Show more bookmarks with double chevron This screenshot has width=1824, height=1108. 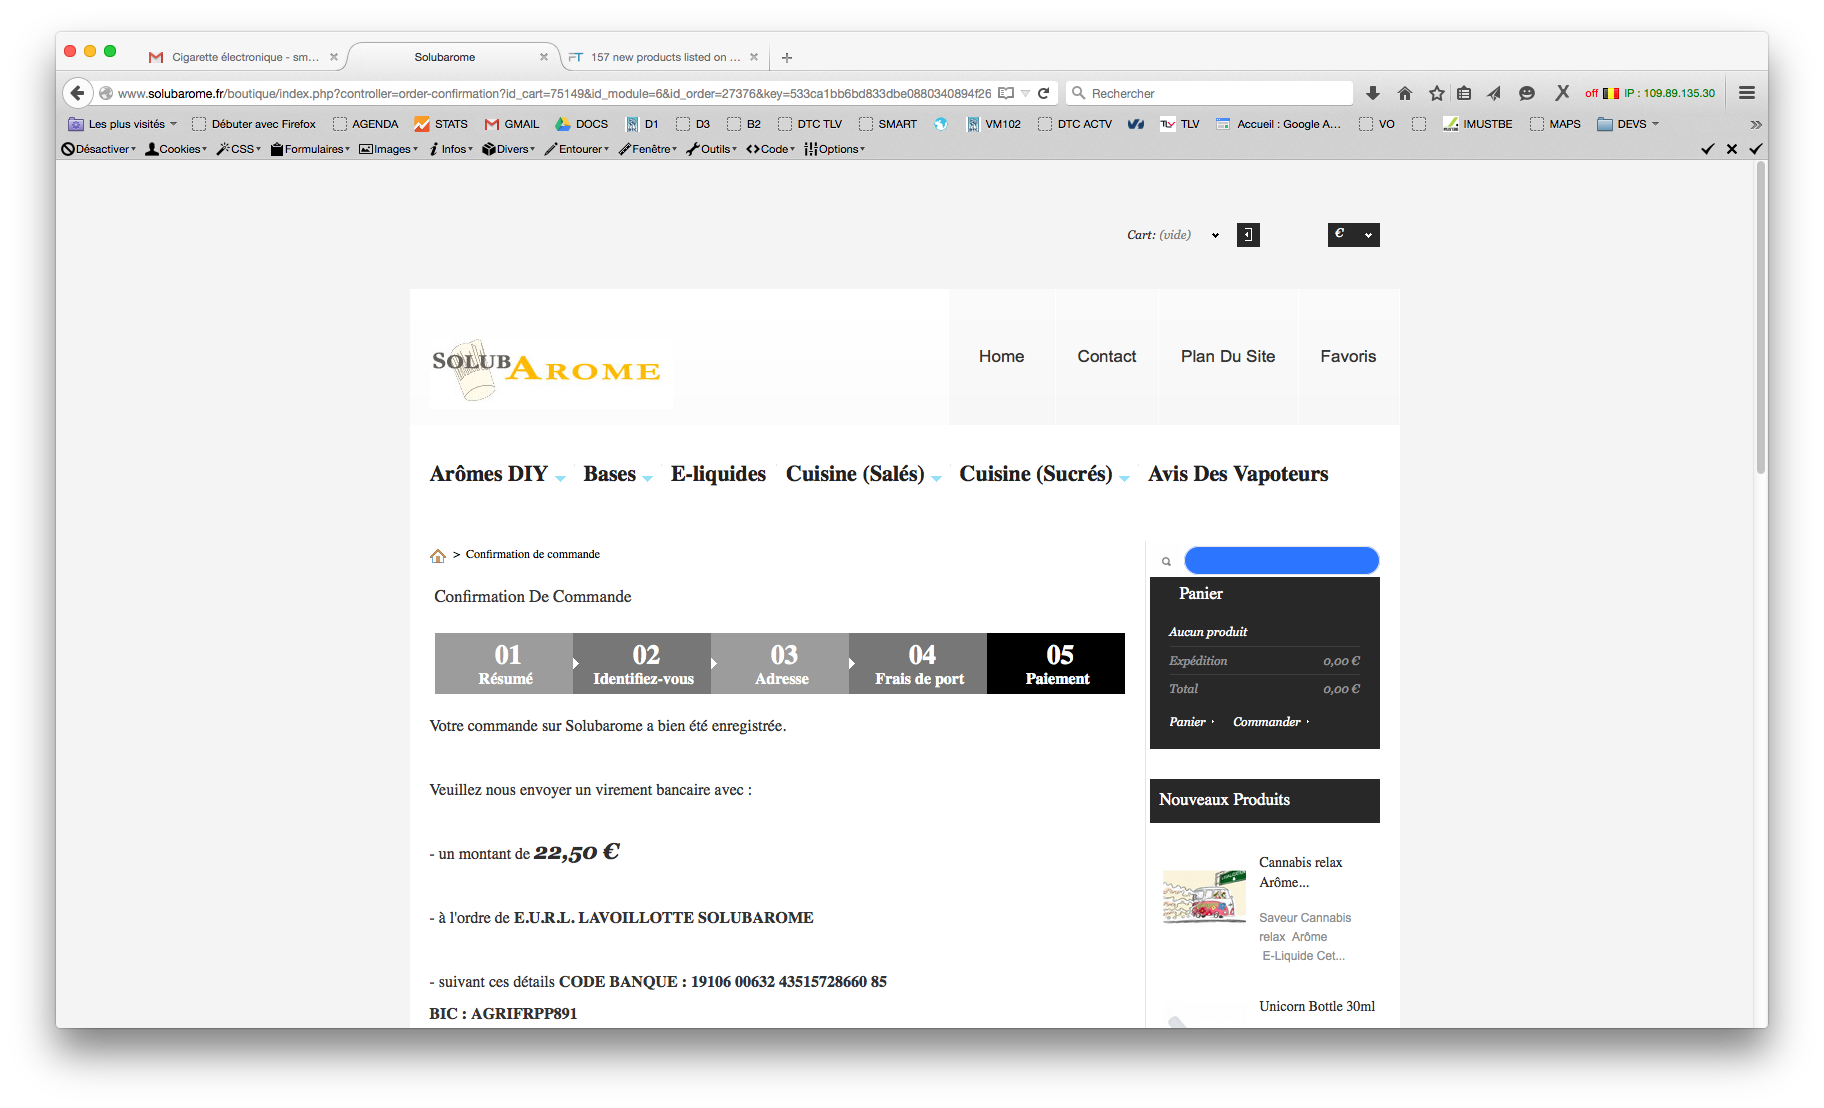(x=1755, y=124)
